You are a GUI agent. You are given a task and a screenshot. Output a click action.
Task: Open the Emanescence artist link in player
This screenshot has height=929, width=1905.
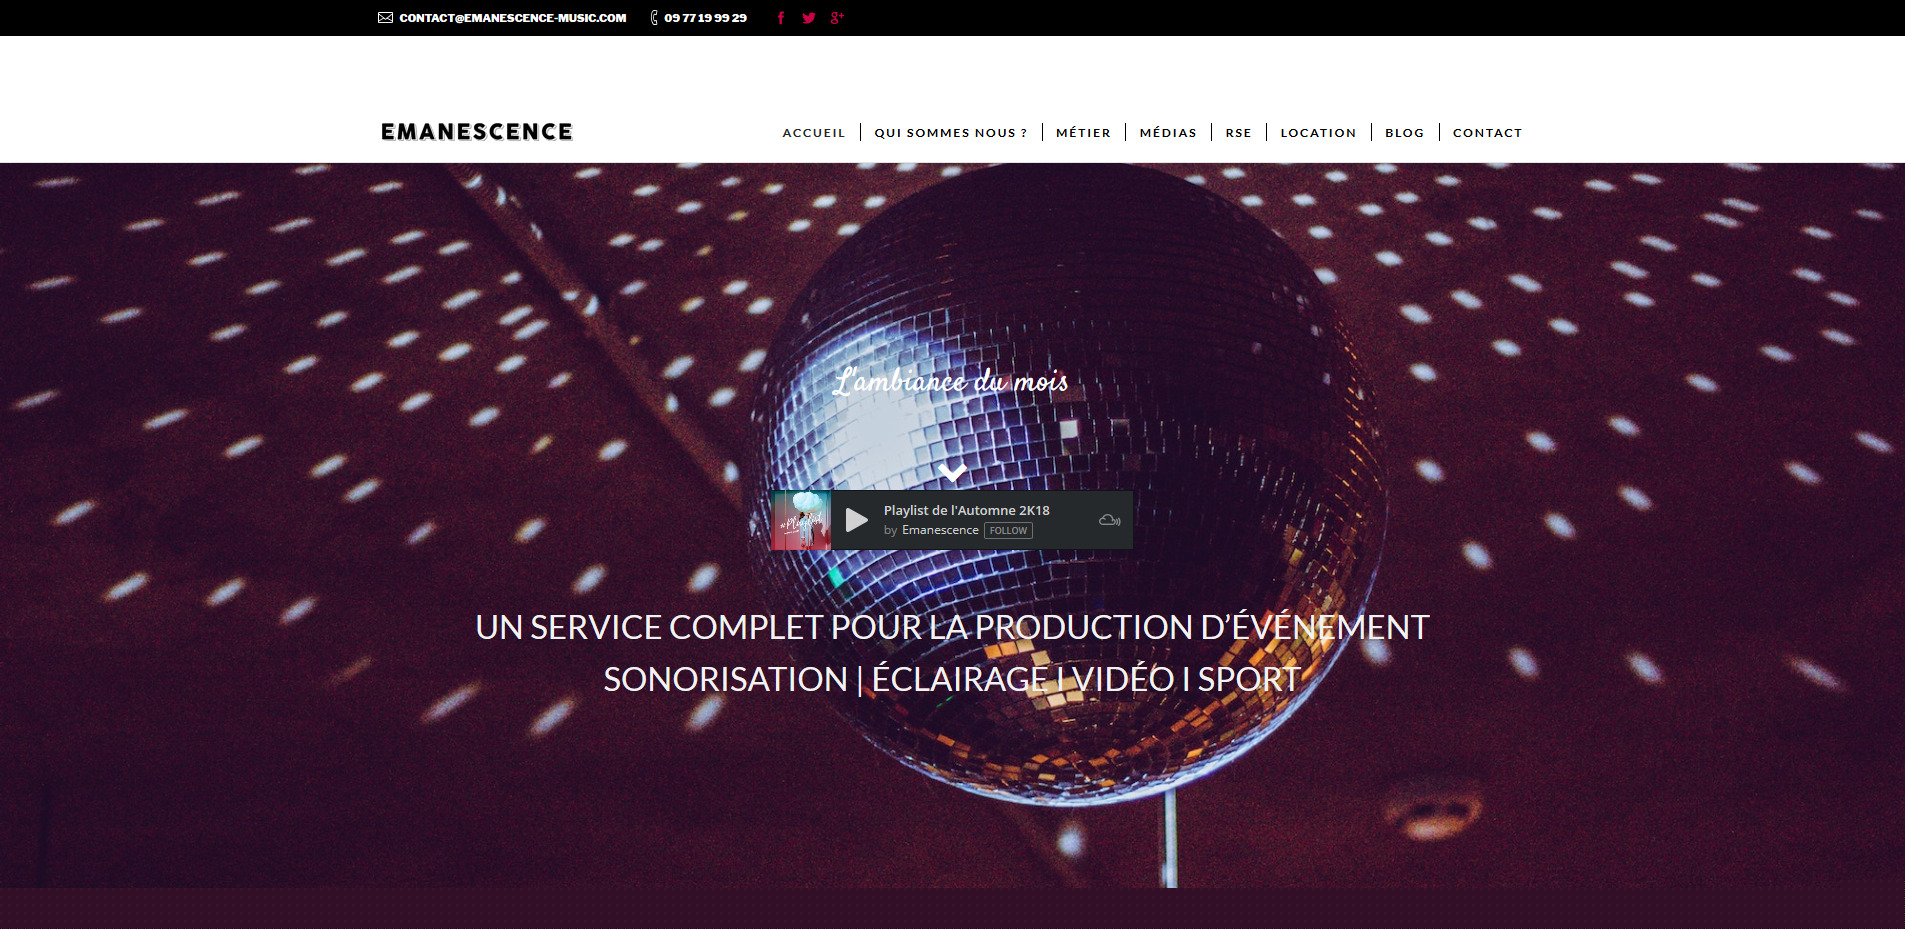(x=940, y=530)
